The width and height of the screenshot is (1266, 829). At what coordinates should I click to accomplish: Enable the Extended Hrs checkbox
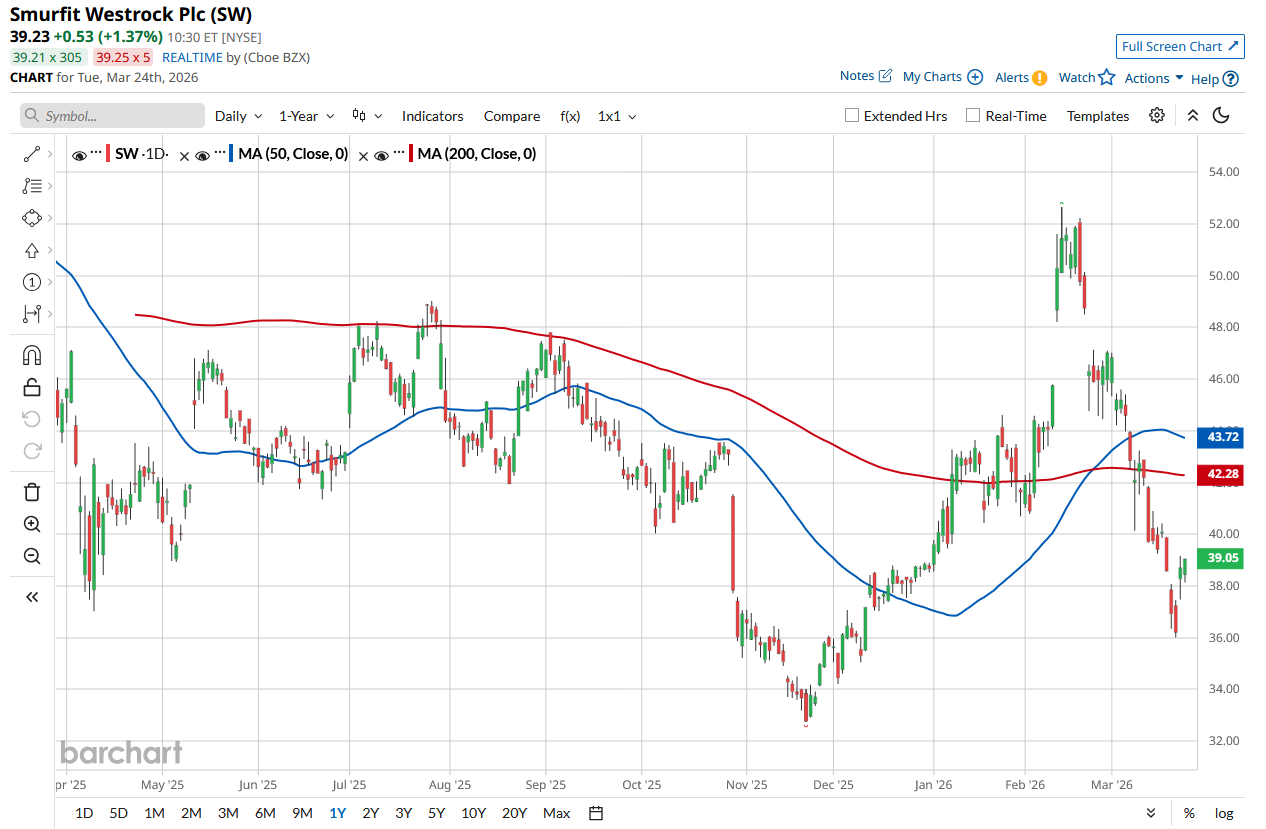852,116
